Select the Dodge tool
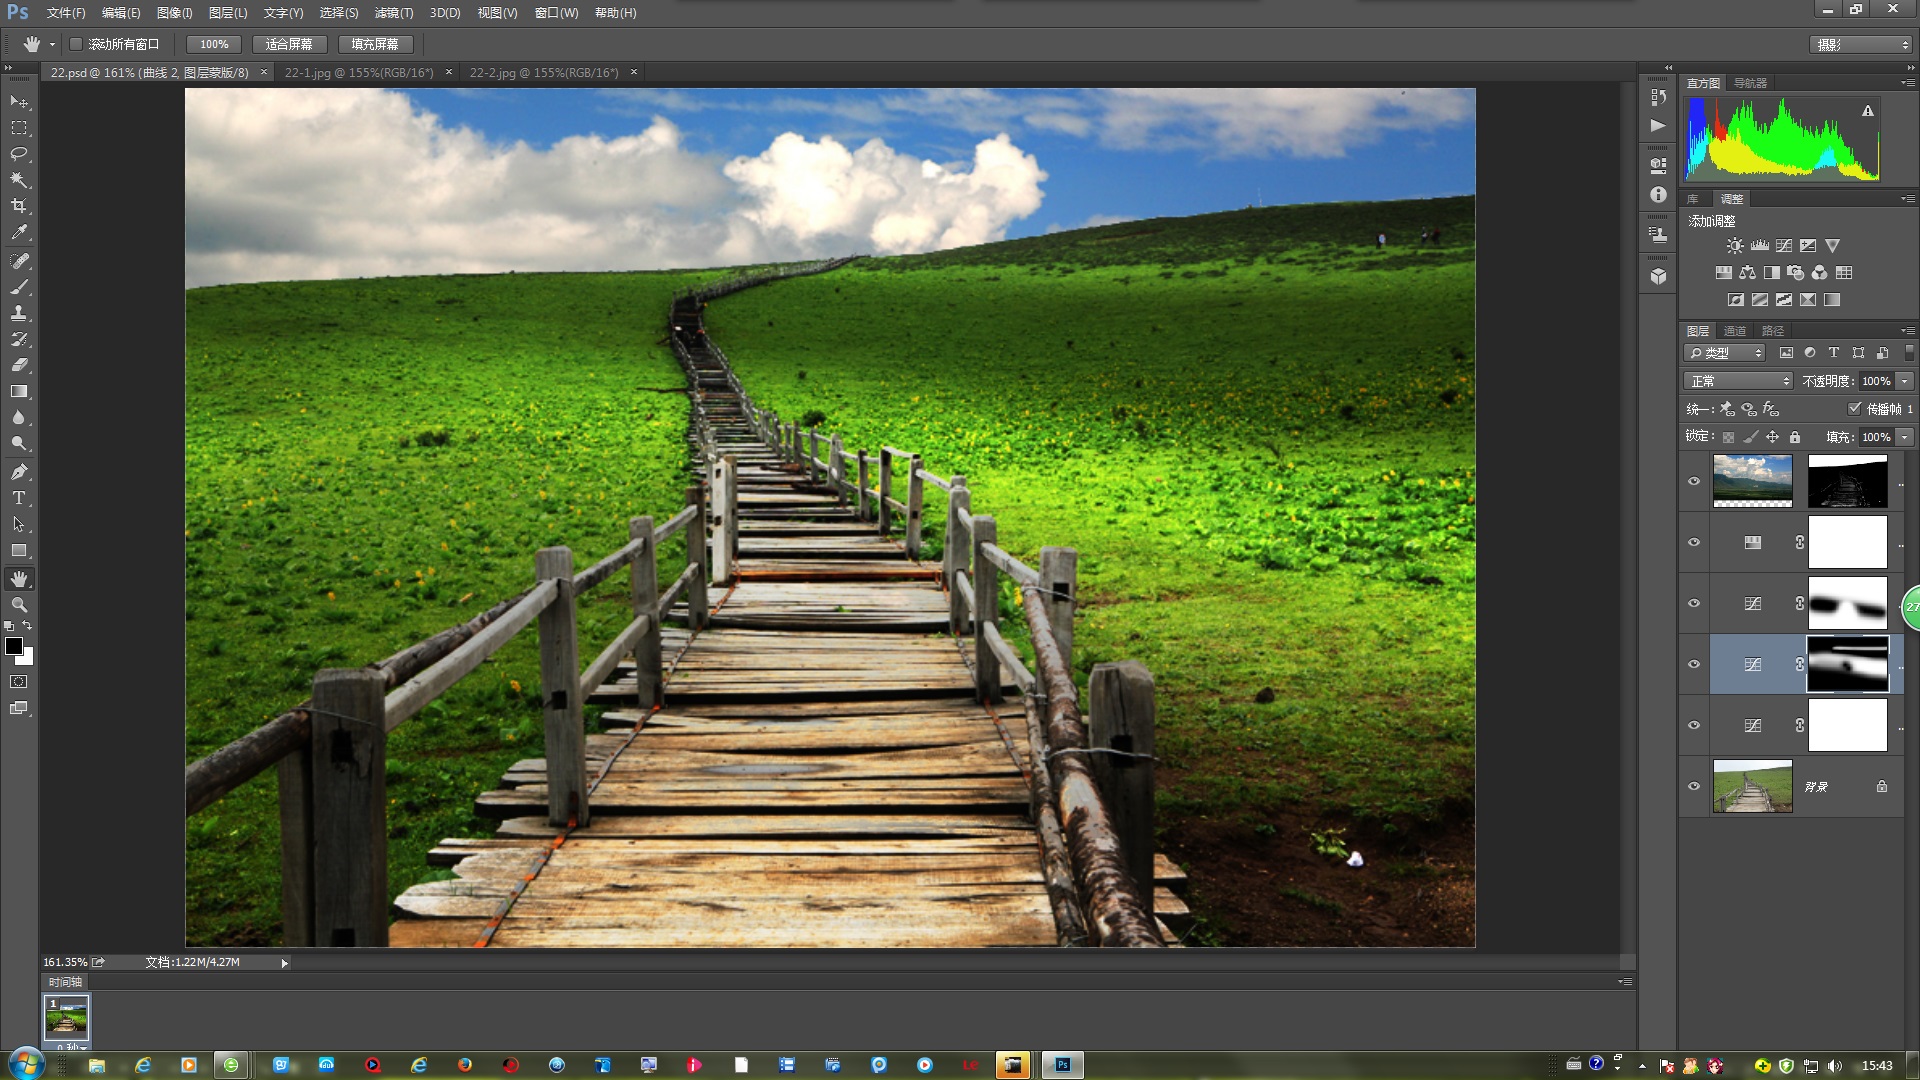The height and width of the screenshot is (1080, 1920). coord(19,443)
